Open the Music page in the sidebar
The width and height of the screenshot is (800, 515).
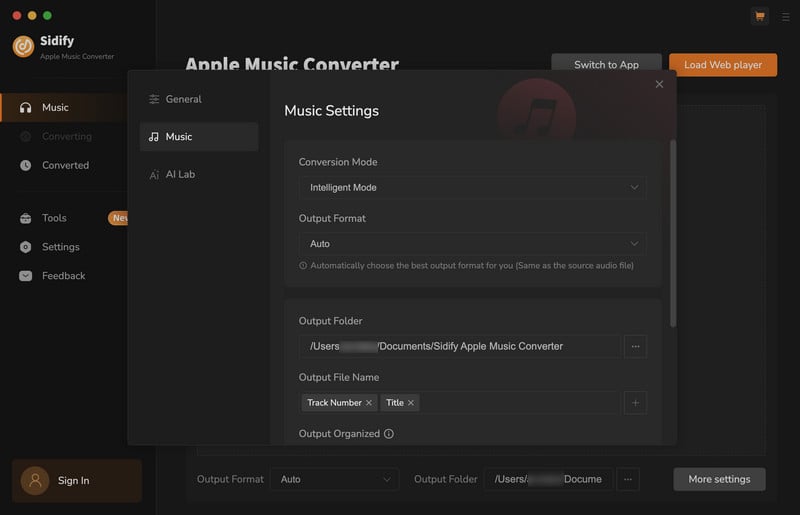coord(64,107)
